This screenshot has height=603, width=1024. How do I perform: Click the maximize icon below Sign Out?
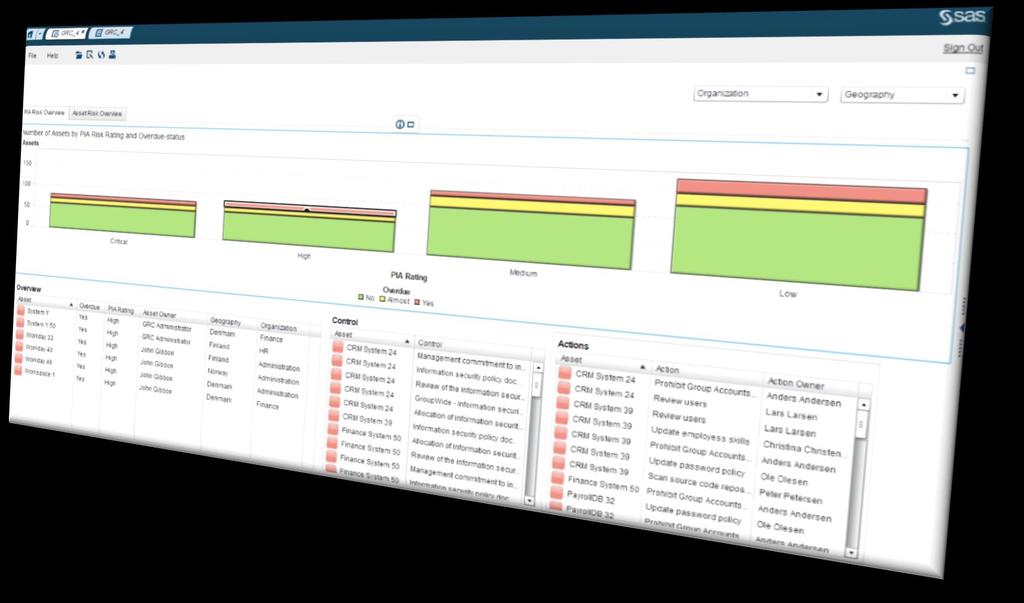click(x=970, y=71)
